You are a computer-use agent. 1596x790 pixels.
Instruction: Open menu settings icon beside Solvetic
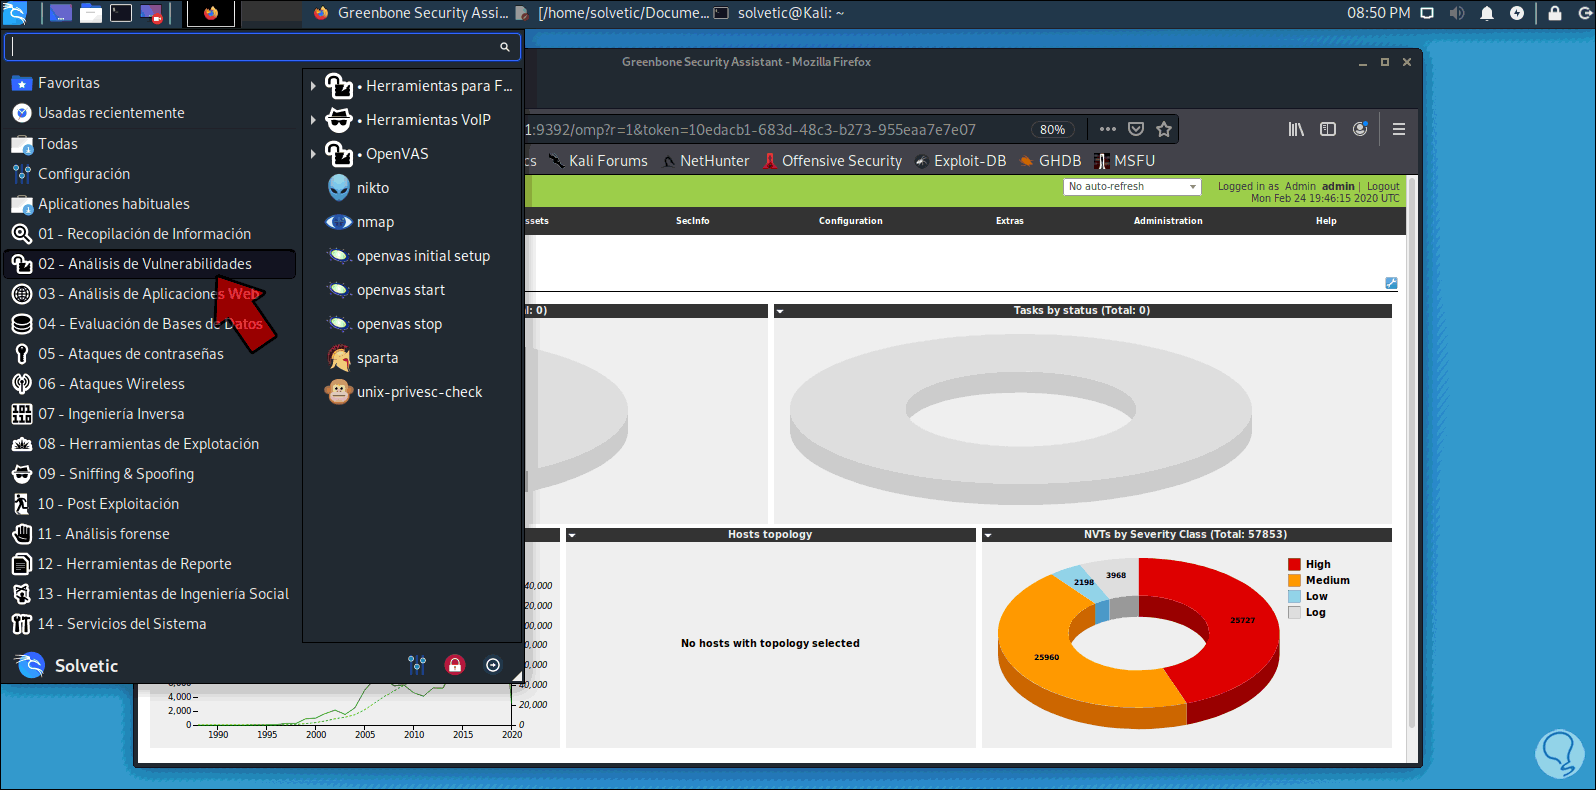tap(417, 665)
